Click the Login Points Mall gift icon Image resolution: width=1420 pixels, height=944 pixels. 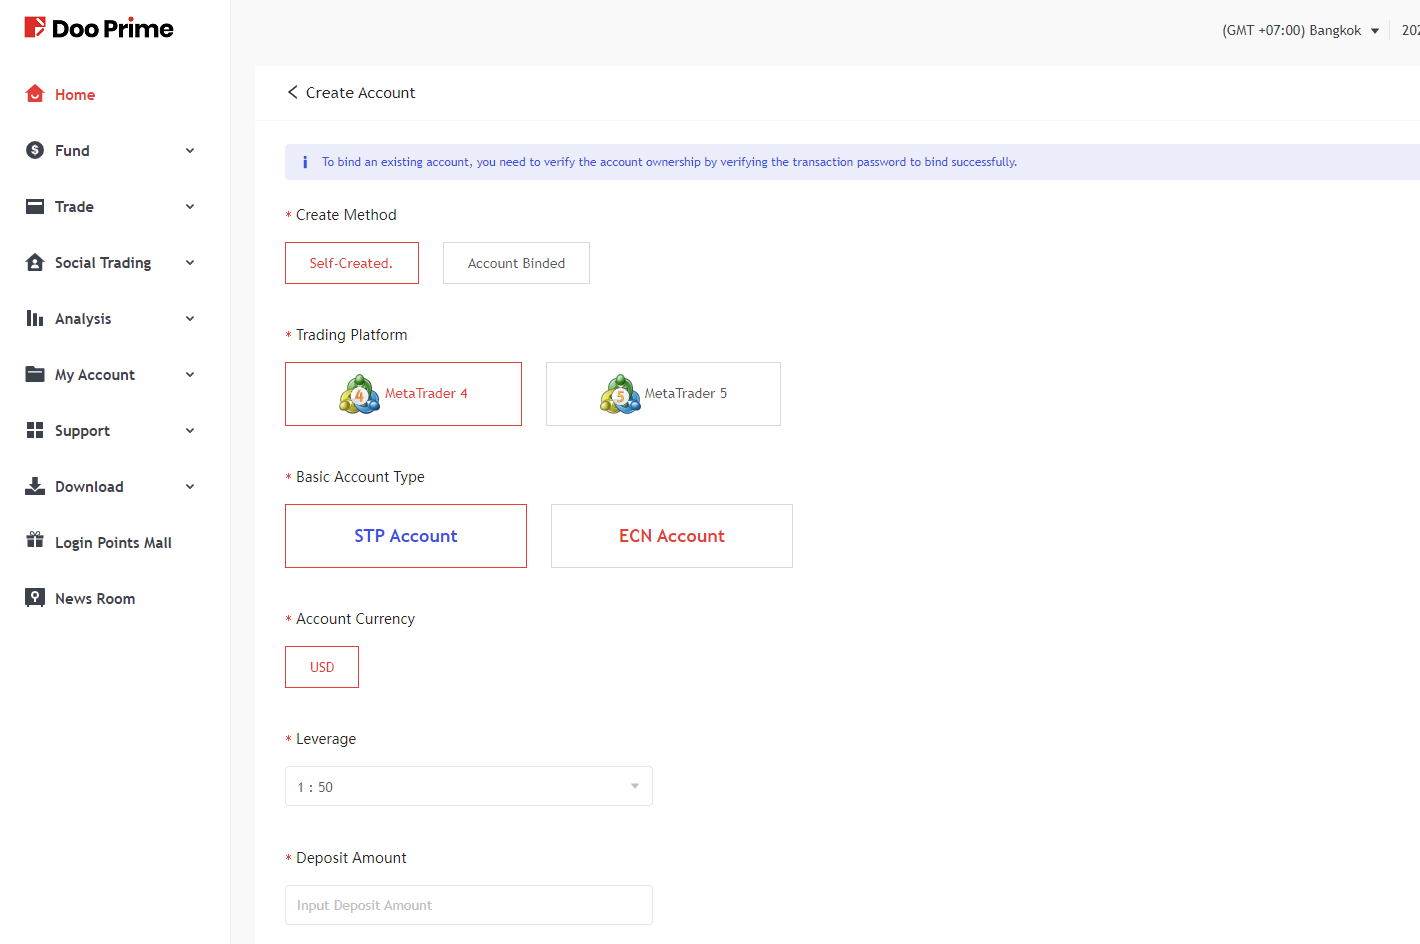tap(35, 540)
